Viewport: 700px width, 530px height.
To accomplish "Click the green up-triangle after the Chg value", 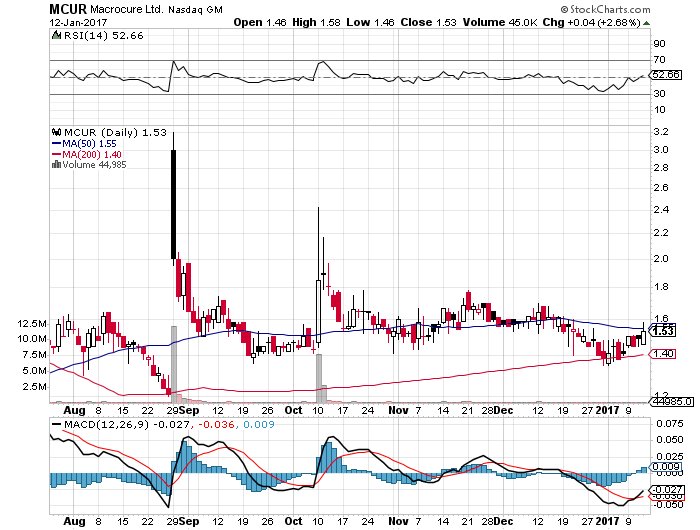I will (646, 23).
